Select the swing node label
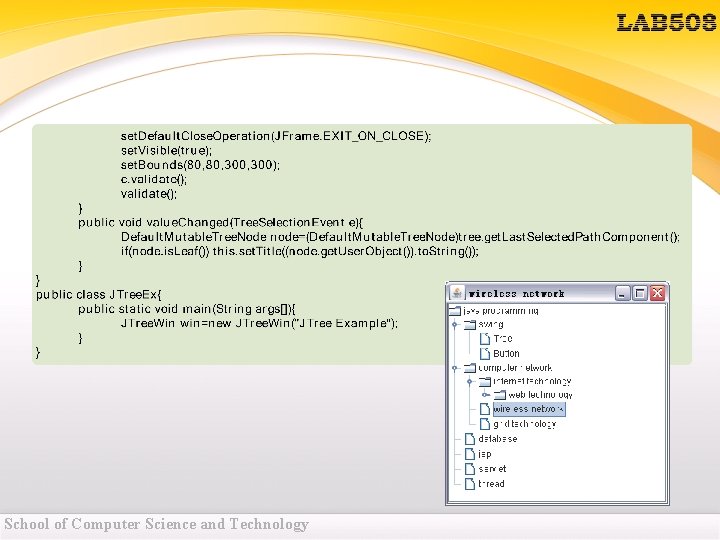 click(x=490, y=325)
